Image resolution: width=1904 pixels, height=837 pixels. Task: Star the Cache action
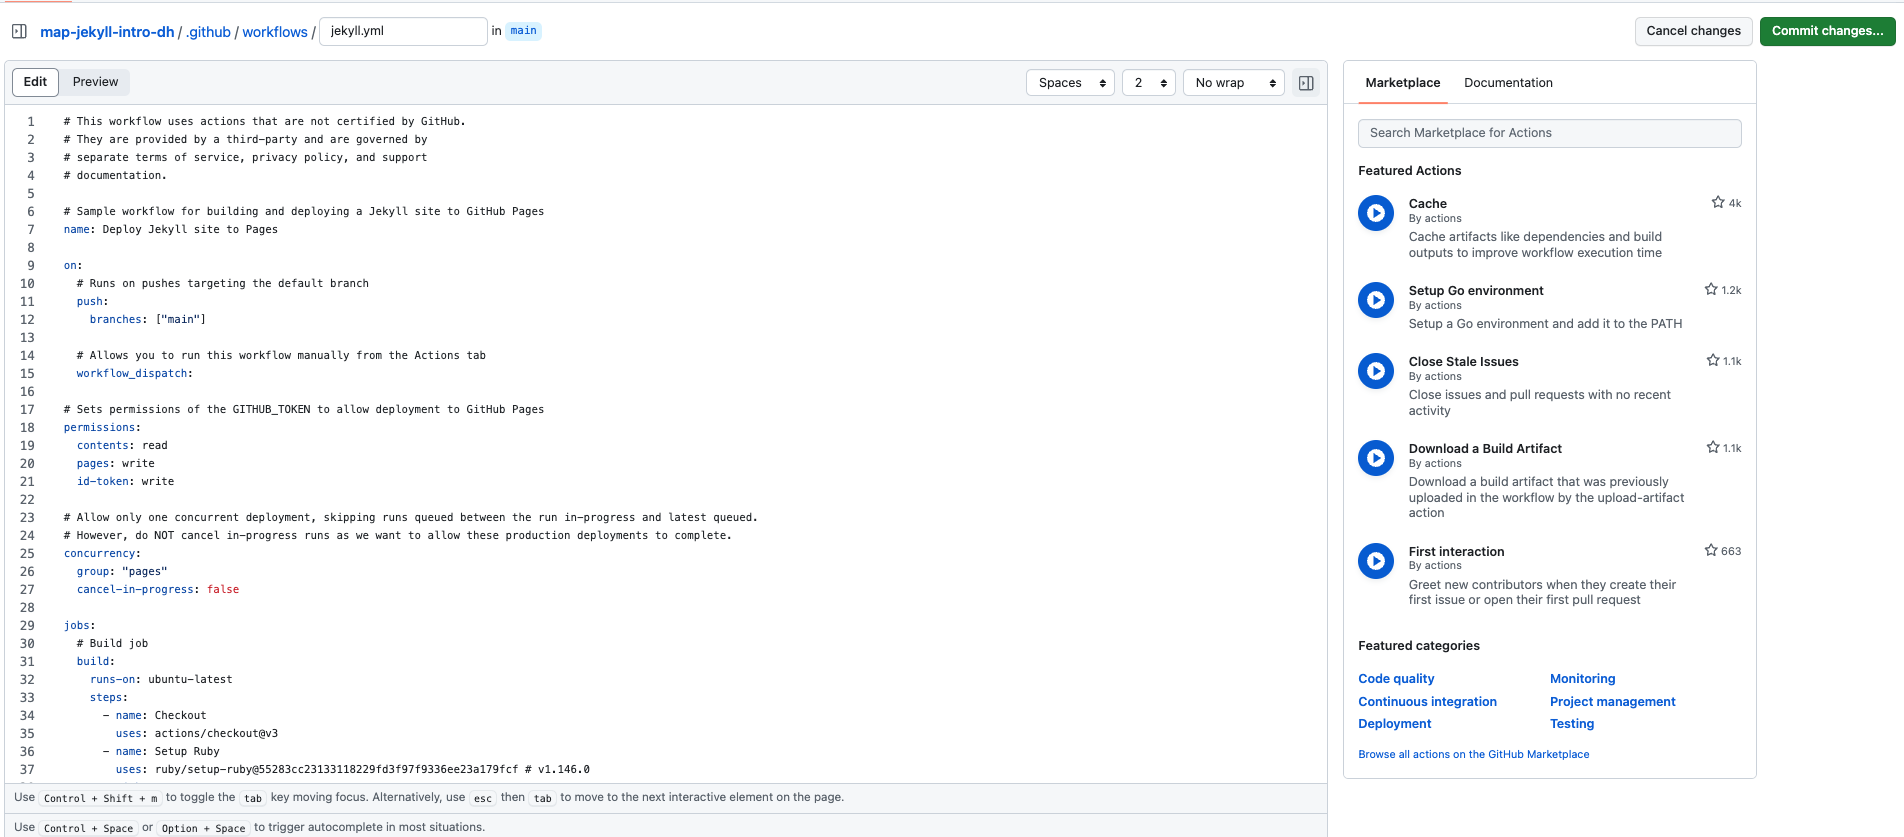[x=1717, y=203]
